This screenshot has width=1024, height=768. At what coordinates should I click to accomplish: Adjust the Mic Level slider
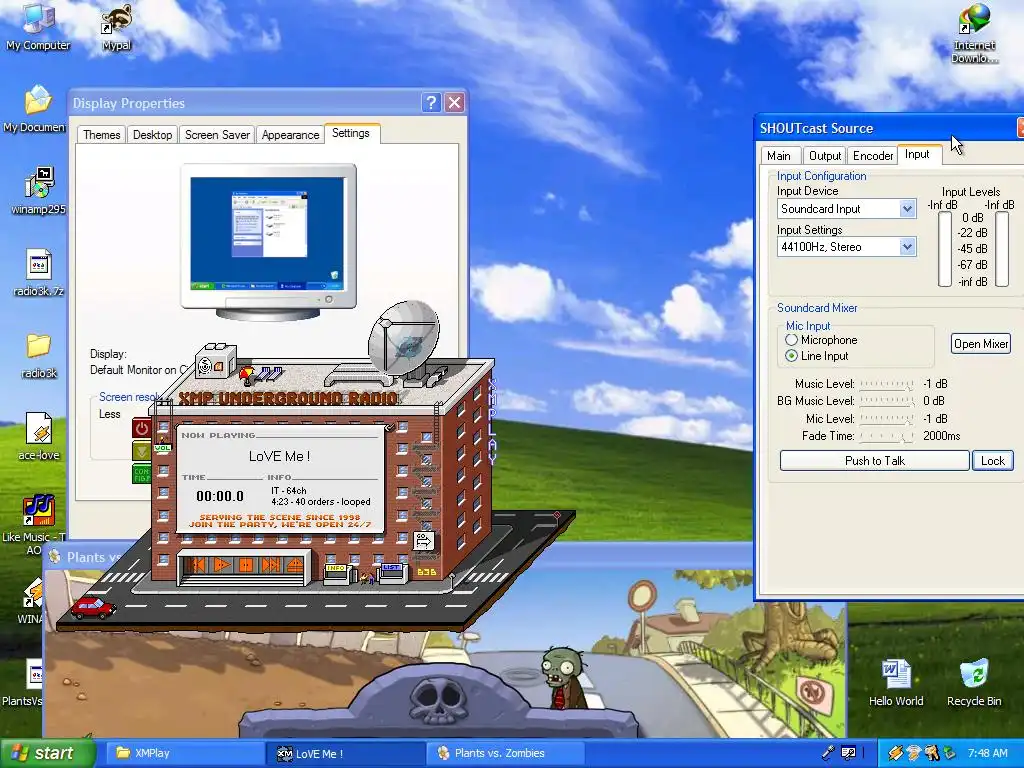click(x=887, y=419)
